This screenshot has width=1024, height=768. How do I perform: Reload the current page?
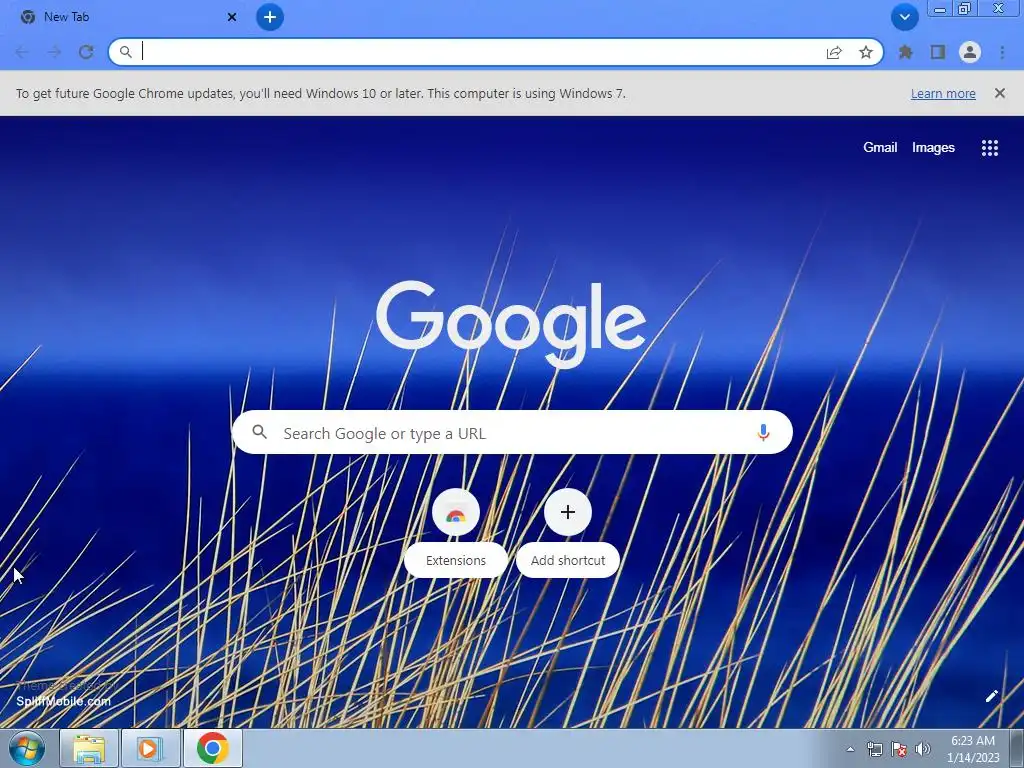(86, 52)
